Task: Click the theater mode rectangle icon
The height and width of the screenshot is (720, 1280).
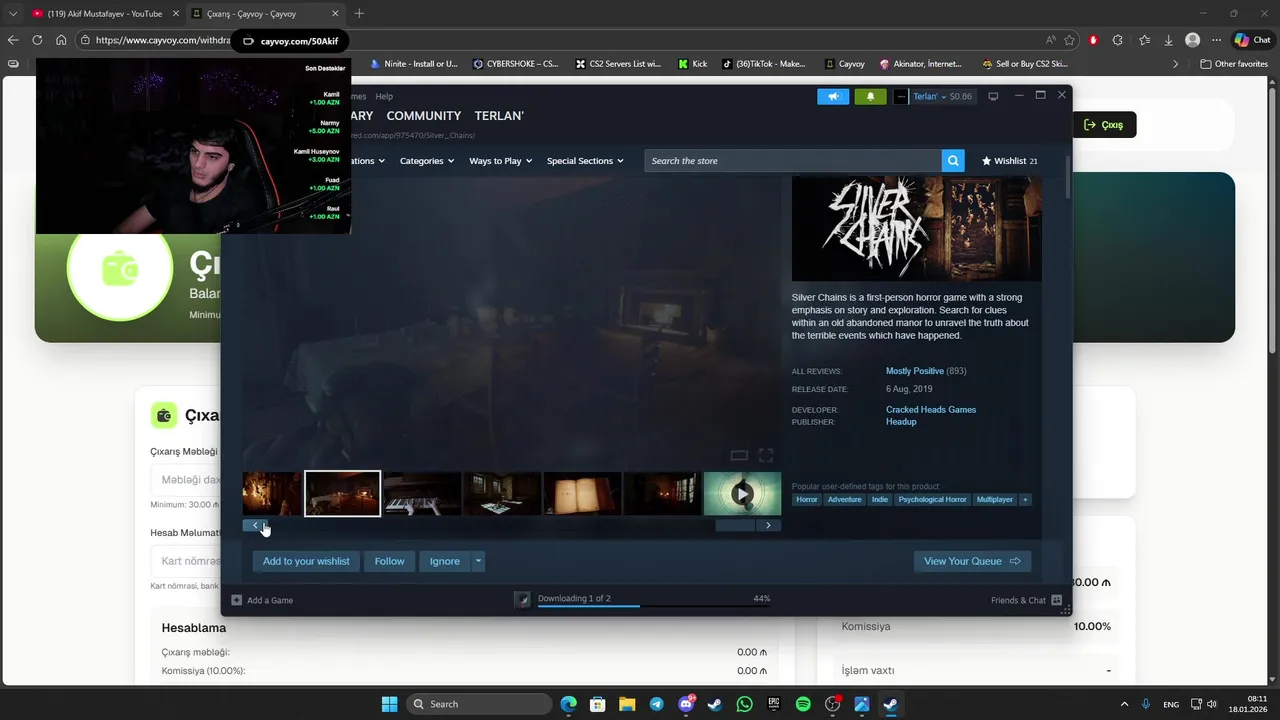Action: 739,455
